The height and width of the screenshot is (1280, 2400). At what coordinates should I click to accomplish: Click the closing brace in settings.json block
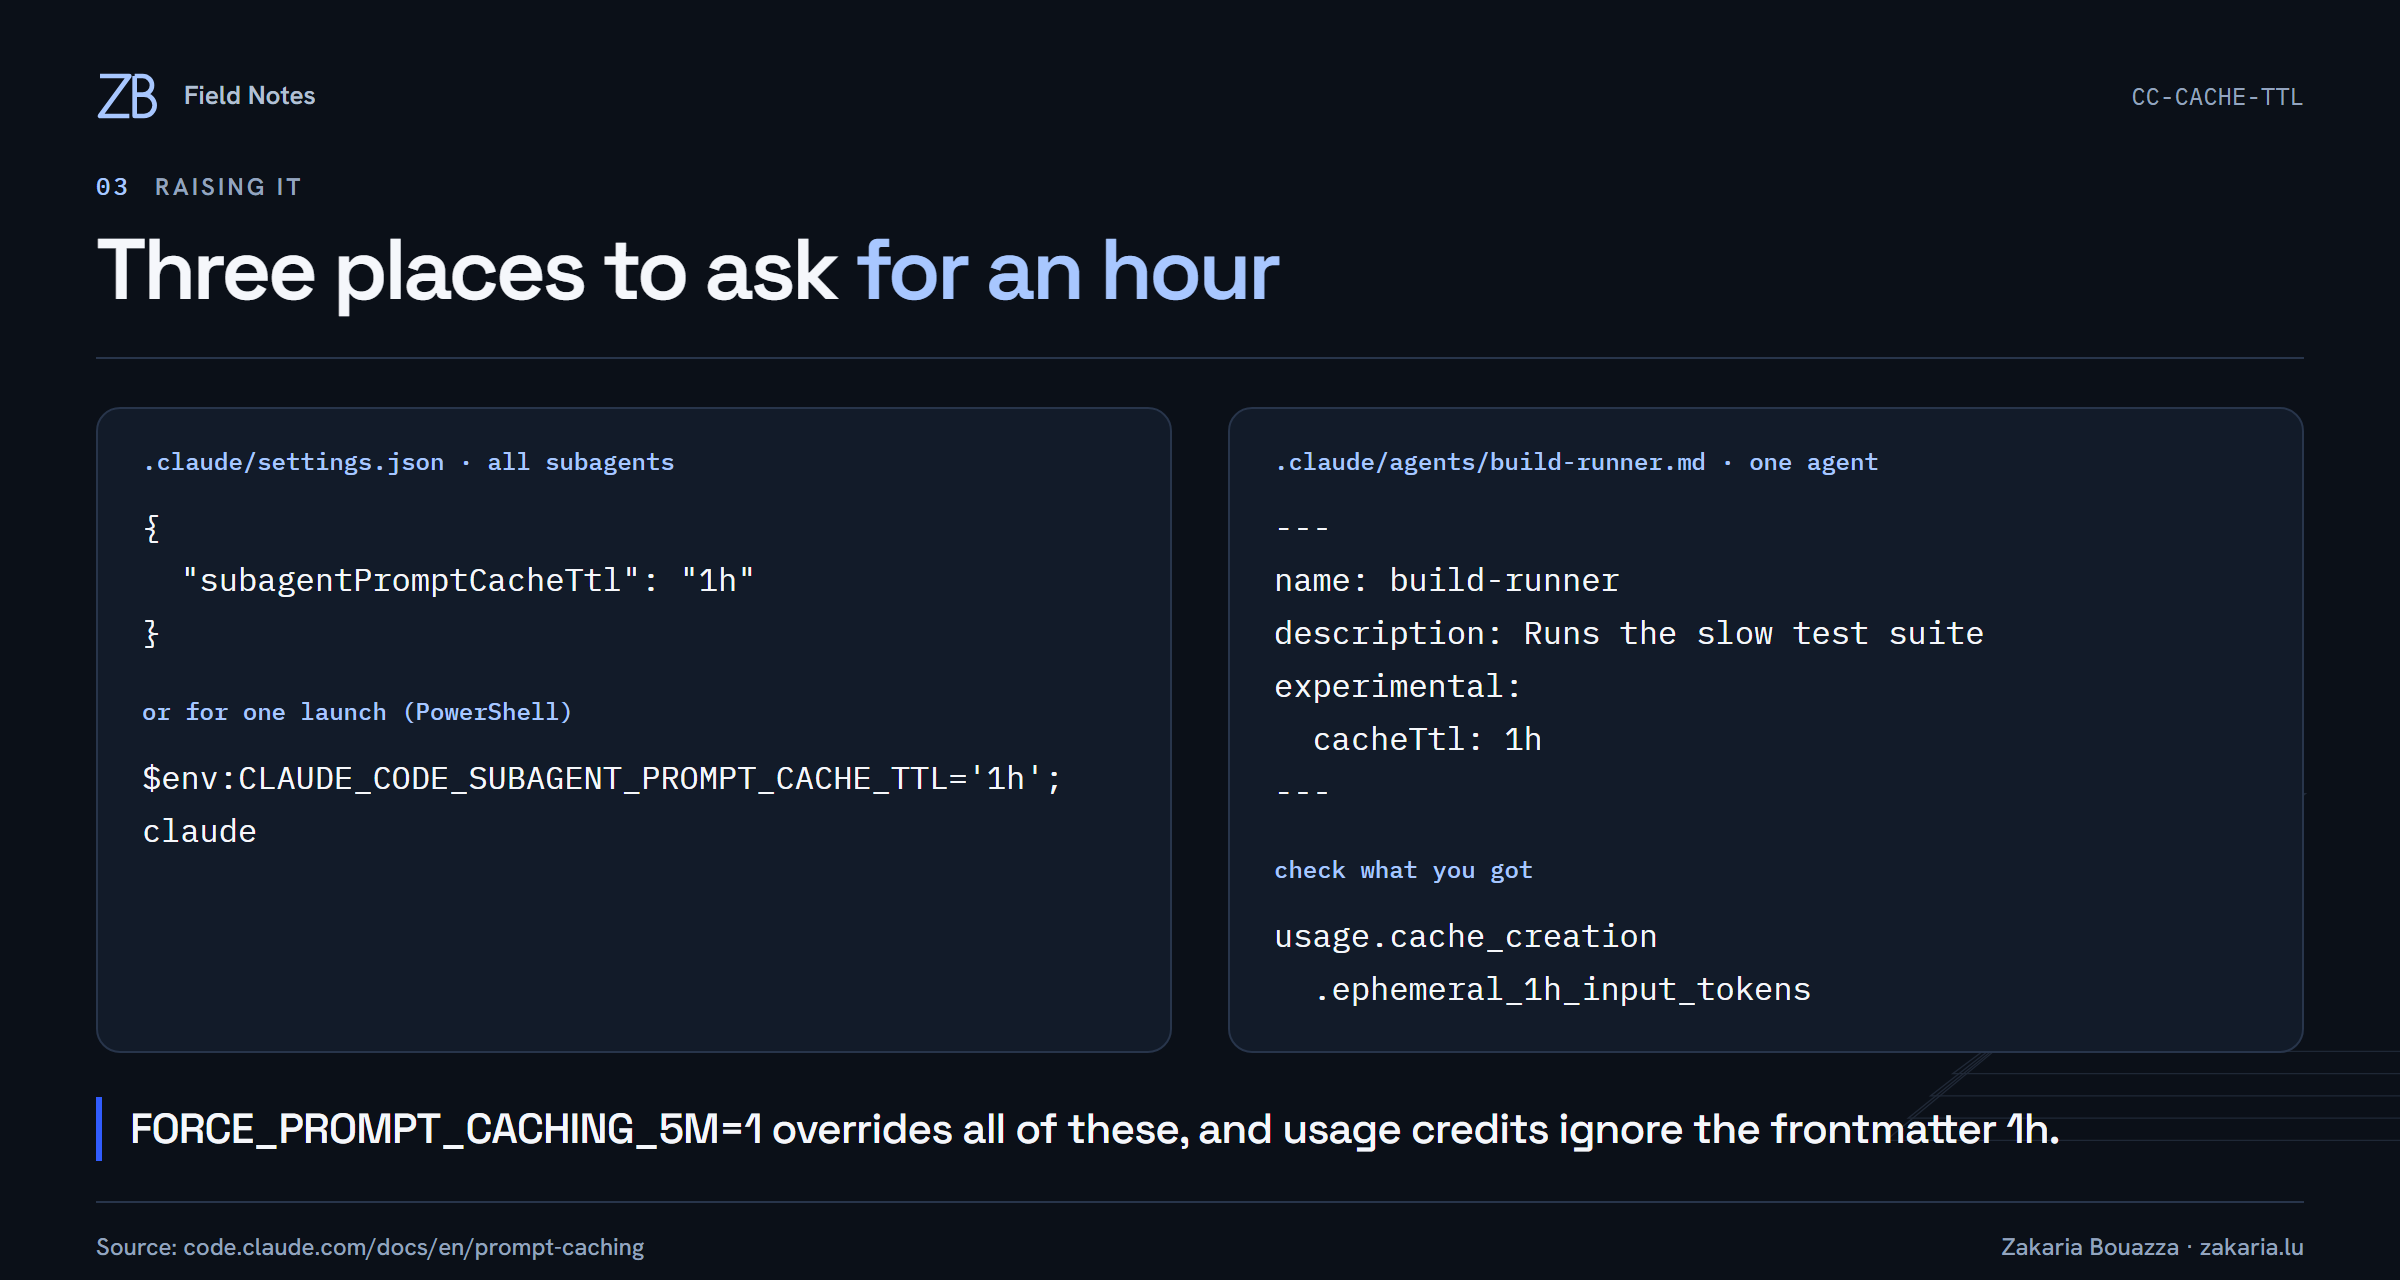[152, 633]
